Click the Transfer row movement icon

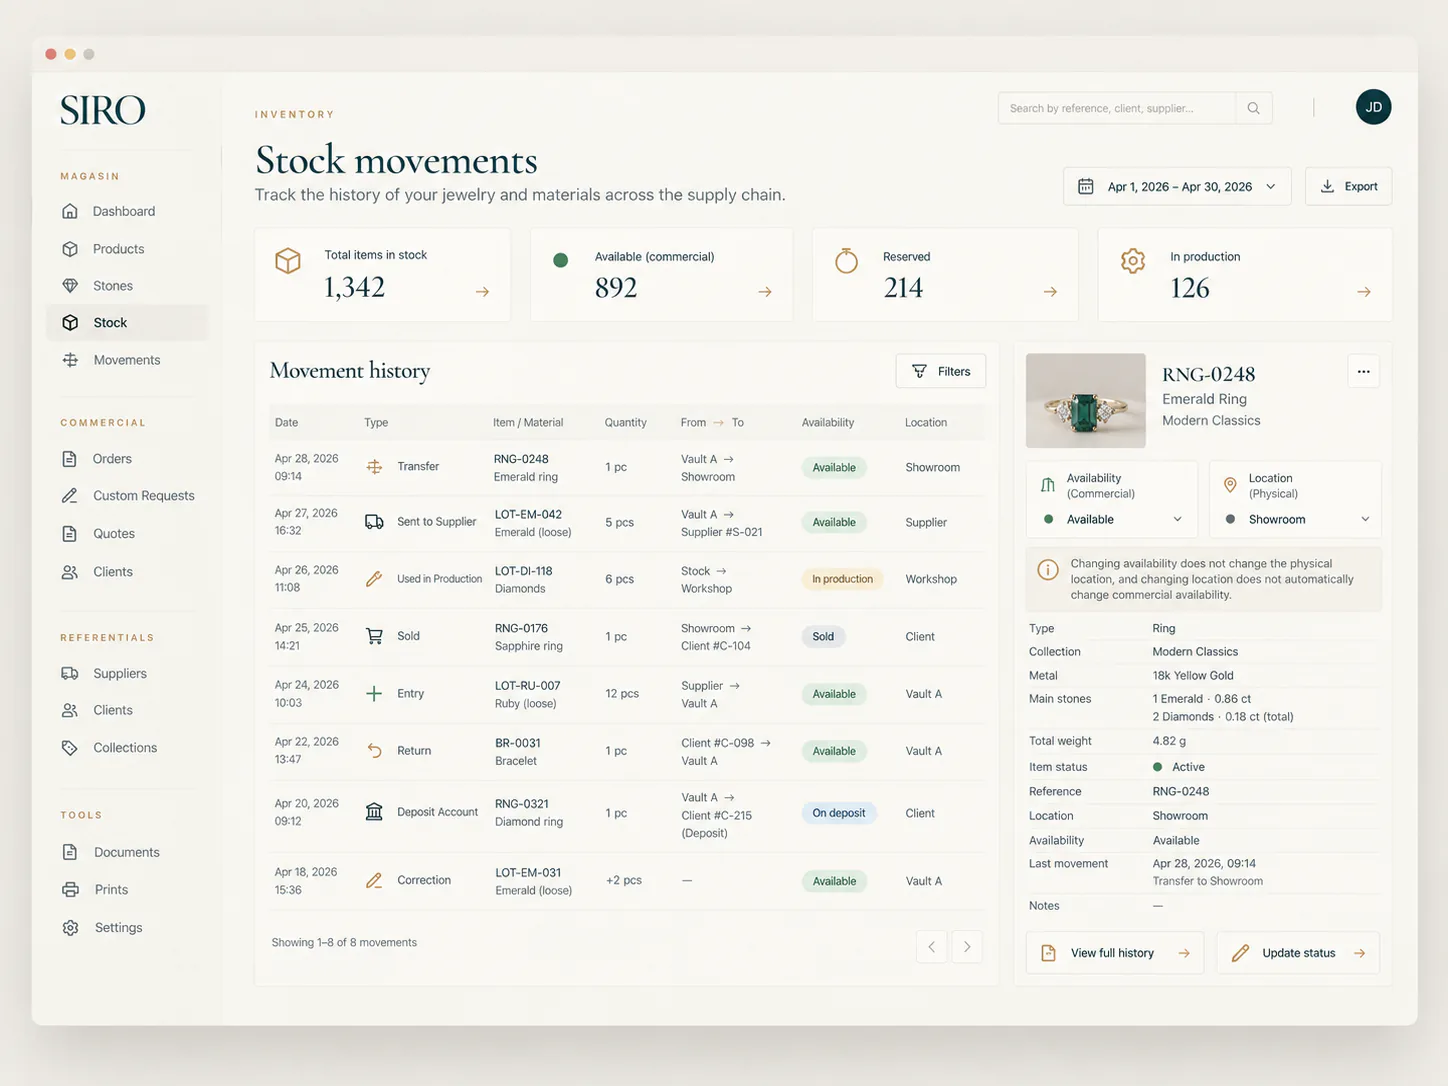[374, 467]
